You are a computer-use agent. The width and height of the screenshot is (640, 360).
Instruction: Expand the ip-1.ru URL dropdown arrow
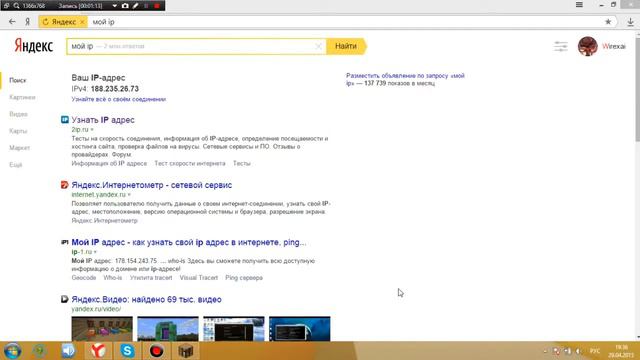point(95,252)
